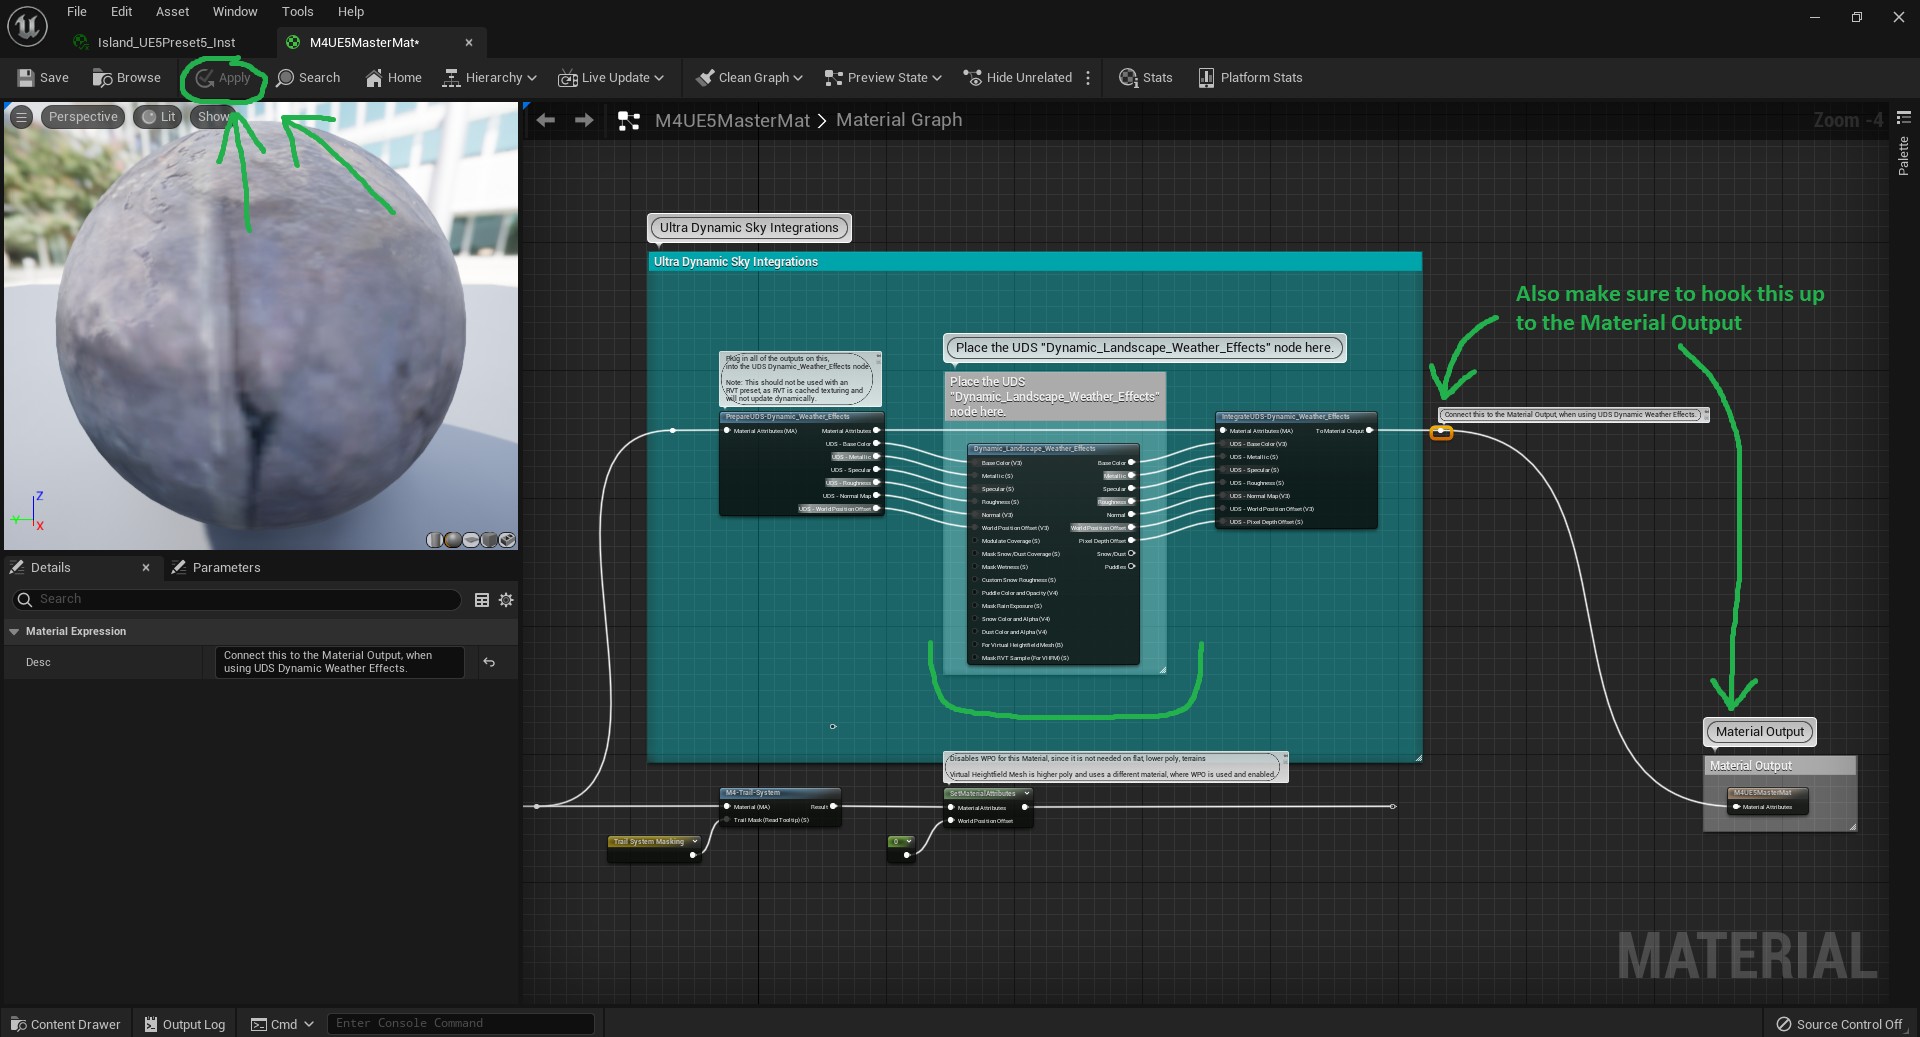Viewport: 1920px width, 1037px height.
Task: Select the highlighted orange reroute node
Action: point(1441,432)
